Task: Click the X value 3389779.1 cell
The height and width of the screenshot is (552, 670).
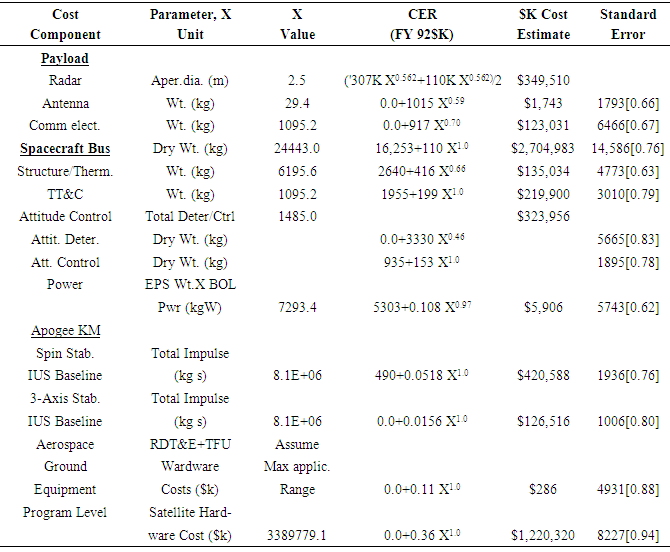Action: (297, 536)
